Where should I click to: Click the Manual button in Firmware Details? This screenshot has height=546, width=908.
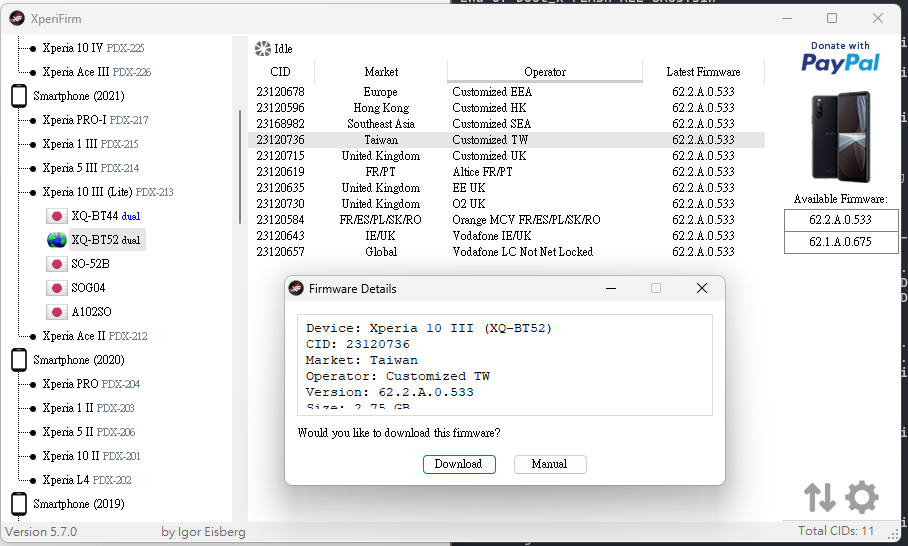click(x=550, y=464)
